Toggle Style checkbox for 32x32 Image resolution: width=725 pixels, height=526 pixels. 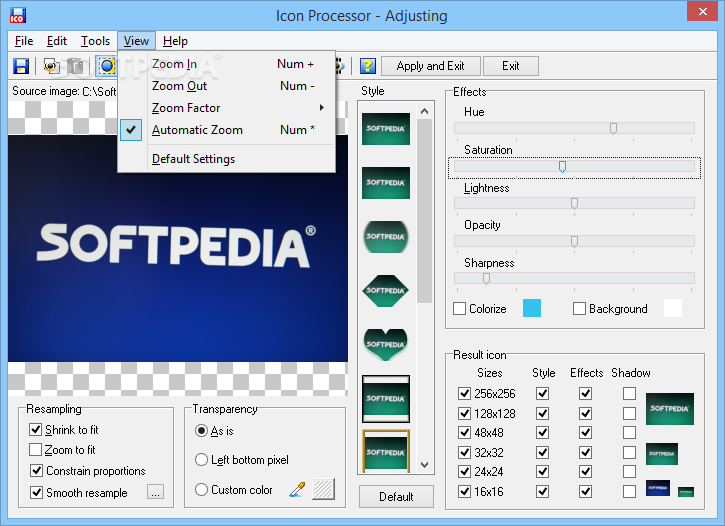coord(543,453)
